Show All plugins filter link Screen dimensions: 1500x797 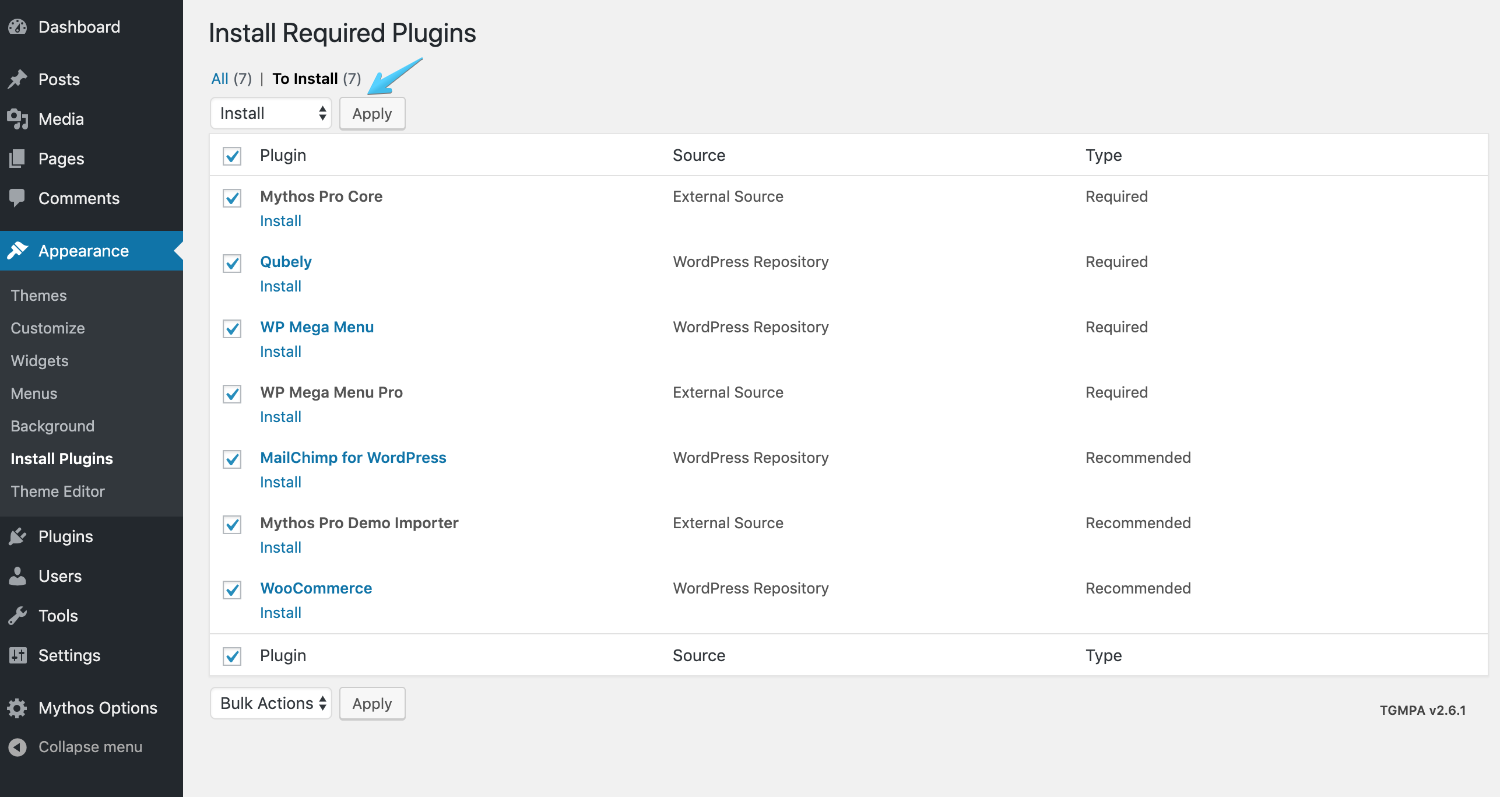click(220, 79)
